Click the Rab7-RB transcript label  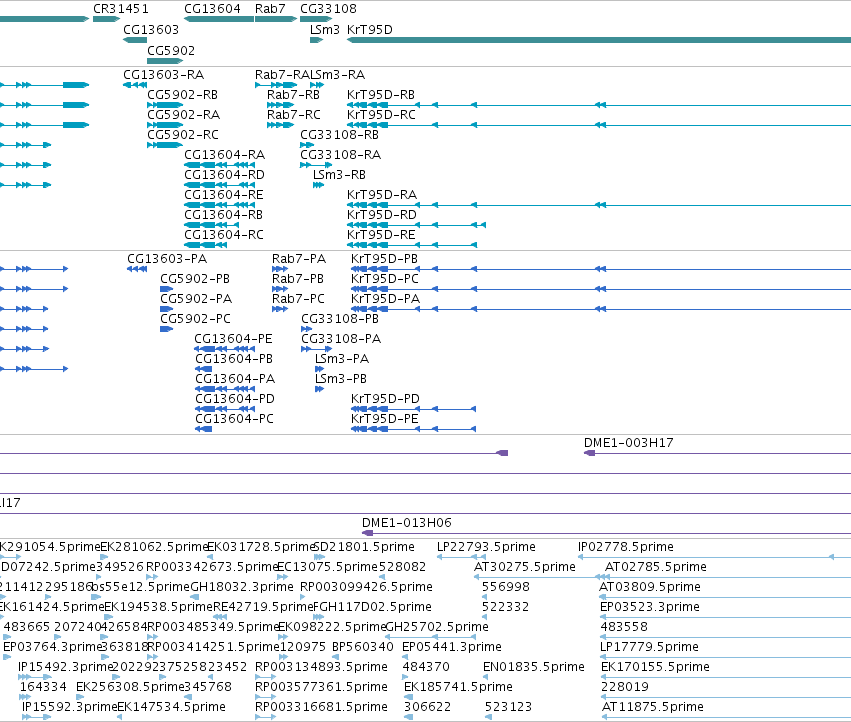(293, 94)
